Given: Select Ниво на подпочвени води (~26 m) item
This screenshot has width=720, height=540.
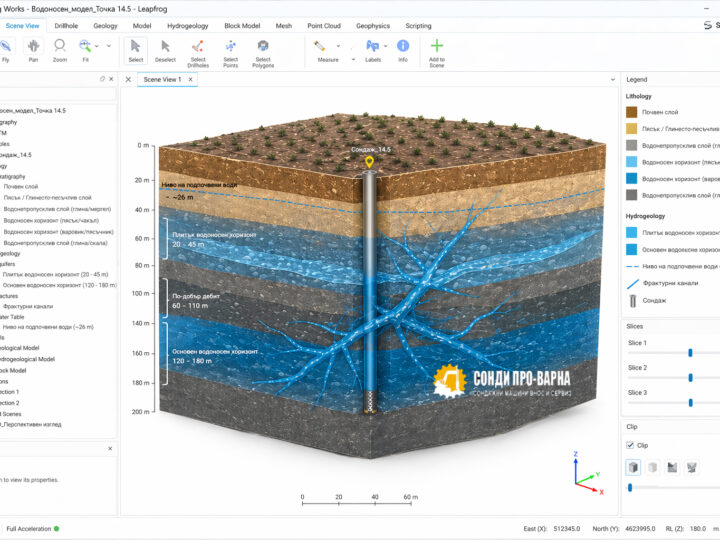Looking at the screenshot, I should coord(48,327).
